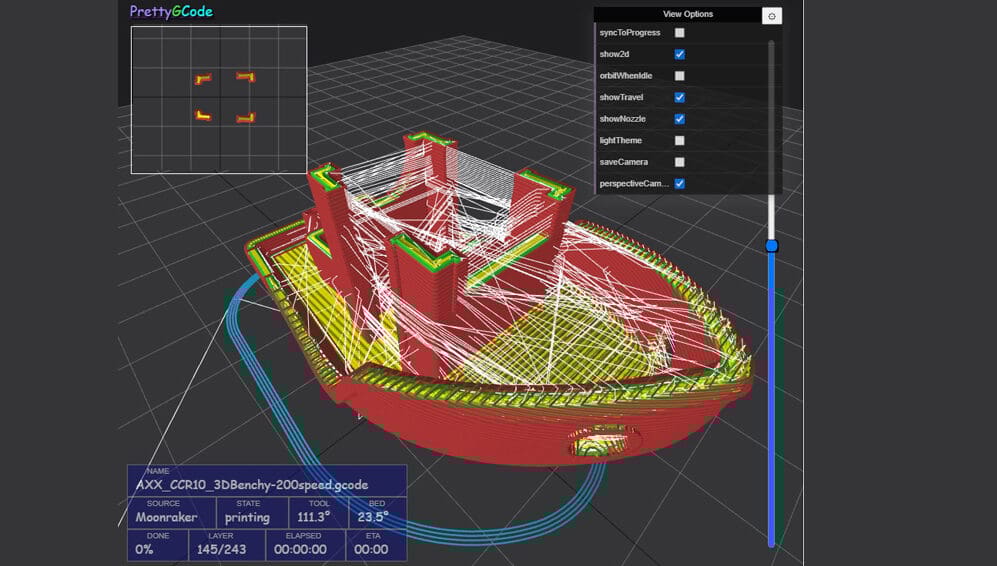Click the state value printing
This screenshot has width=997, height=566.
tap(247, 518)
